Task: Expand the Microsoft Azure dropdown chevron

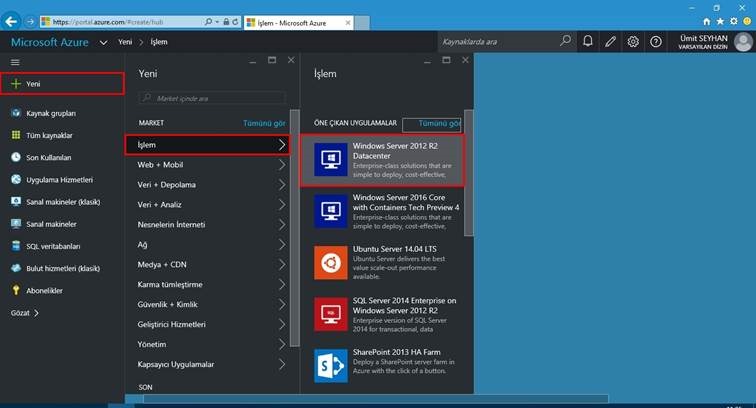Action: coord(103,42)
